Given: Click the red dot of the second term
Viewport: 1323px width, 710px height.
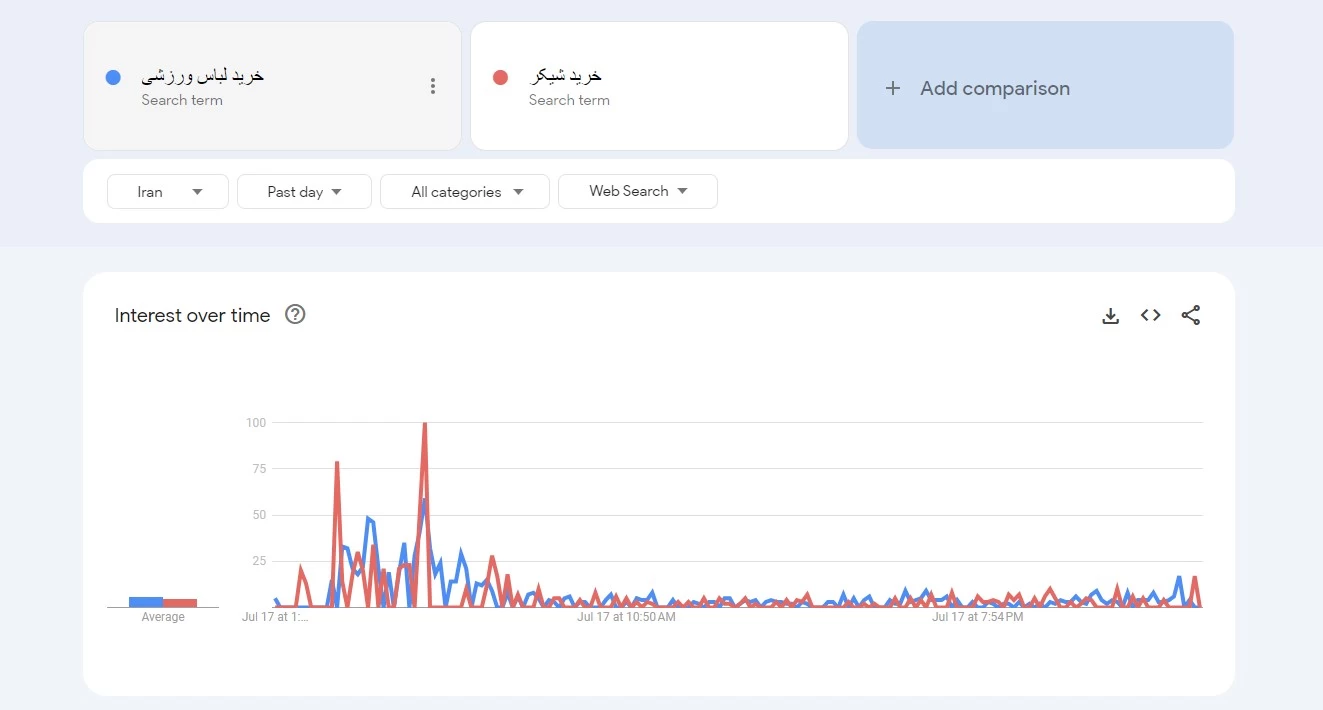Looking at the screenshot, I should point(500,77).
